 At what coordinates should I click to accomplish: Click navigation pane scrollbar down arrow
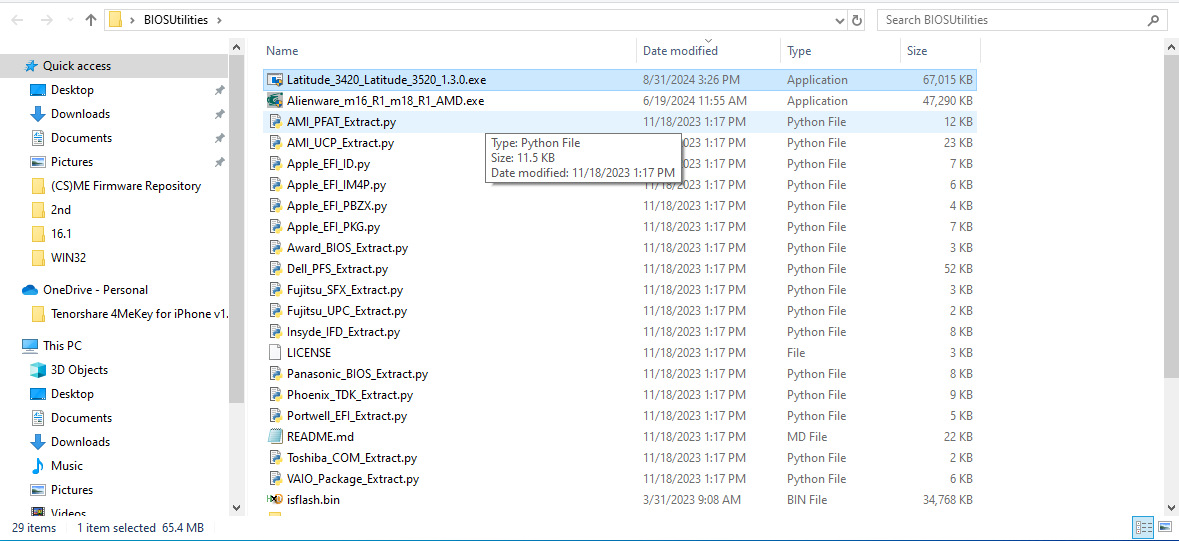tap(236, 508)
